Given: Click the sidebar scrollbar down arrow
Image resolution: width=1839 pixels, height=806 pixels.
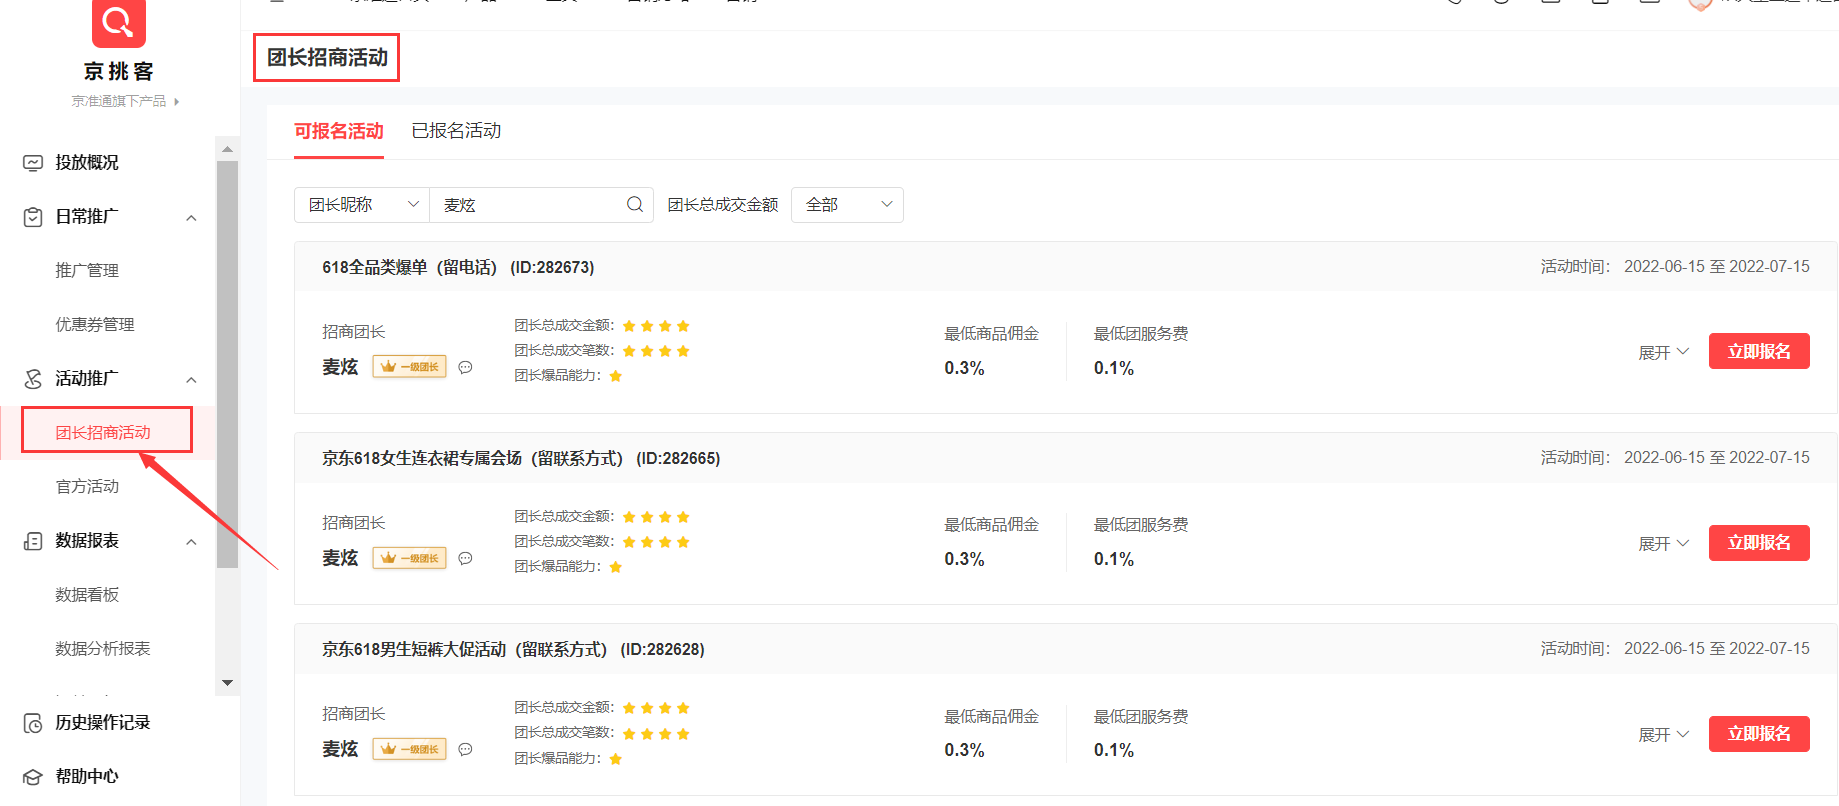Looking at the screenshot, I should point(227,683).
